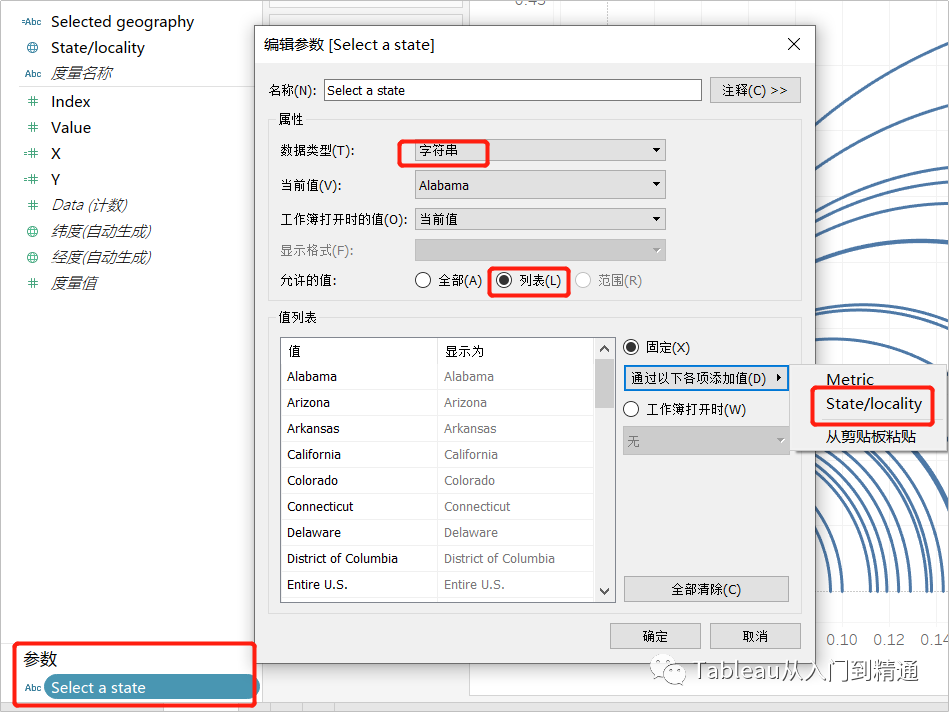949x712 pixels.
Task: Cancel with the 取消 button
Action: pos(755,636)
